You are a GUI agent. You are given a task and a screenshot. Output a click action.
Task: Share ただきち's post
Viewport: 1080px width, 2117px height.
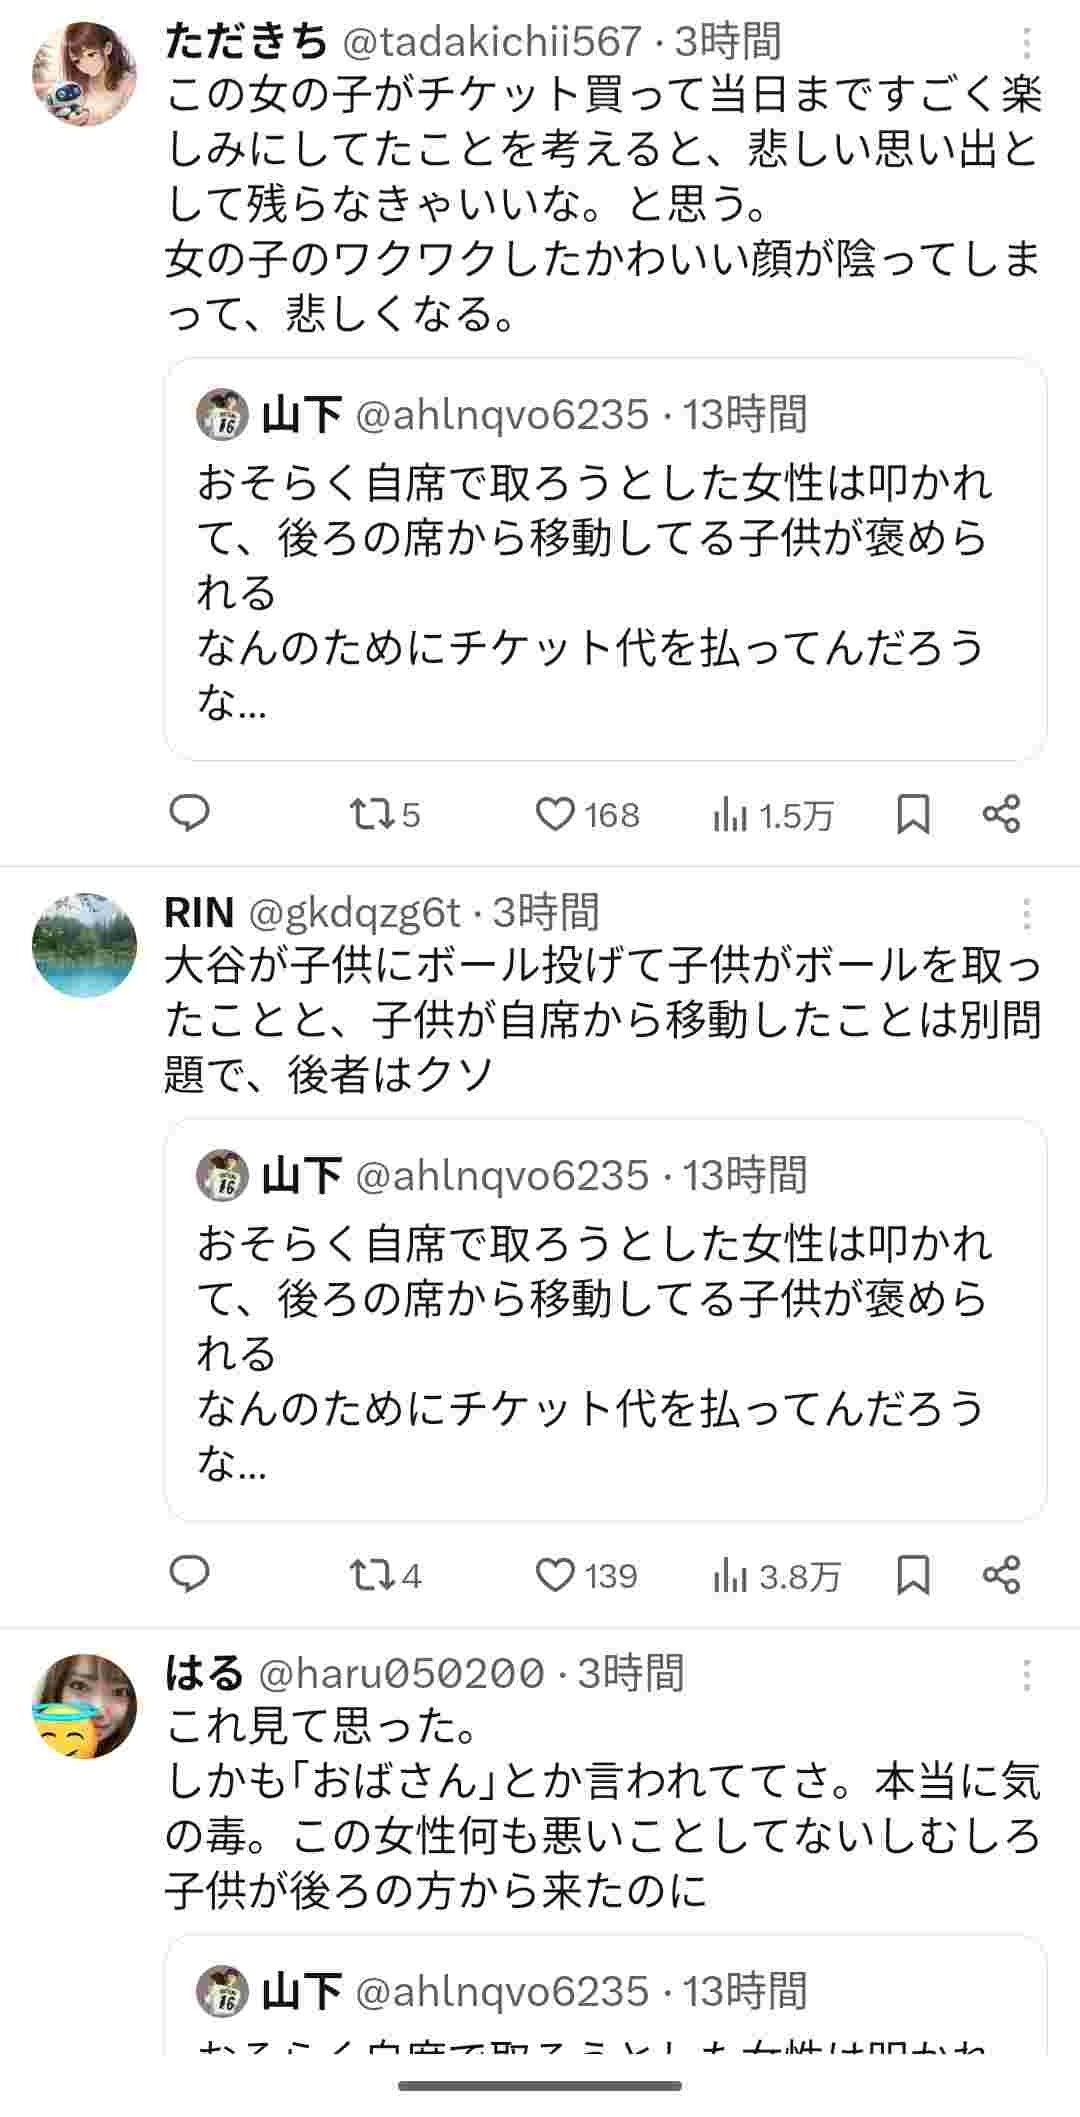click(x=1001, y=814)
